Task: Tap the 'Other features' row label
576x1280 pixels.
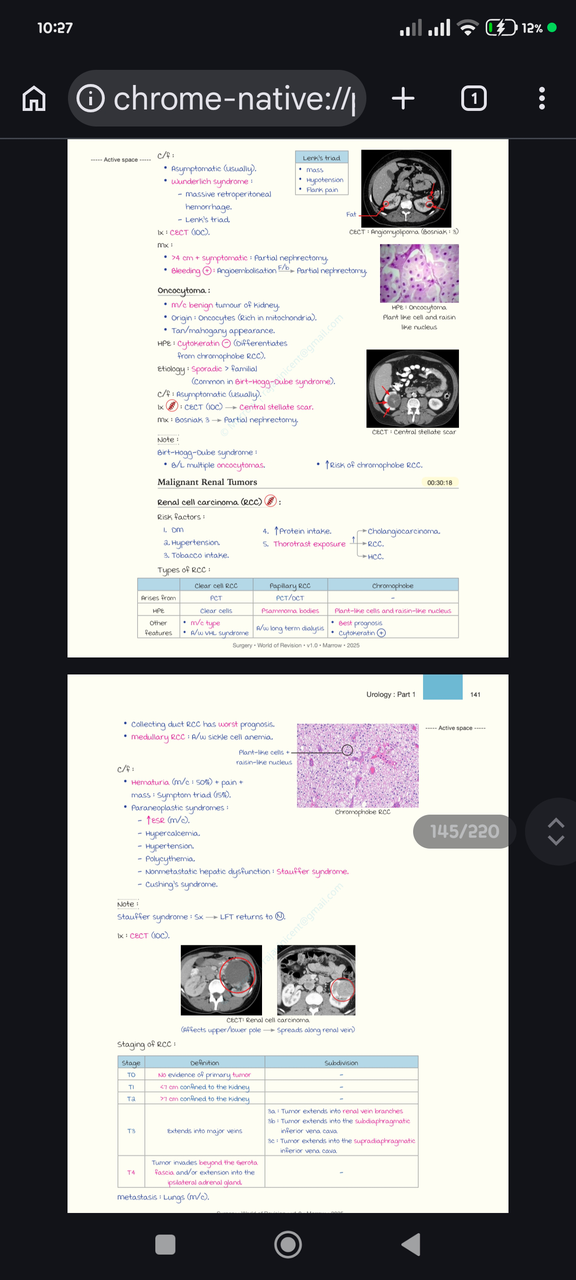Action: 158,628
